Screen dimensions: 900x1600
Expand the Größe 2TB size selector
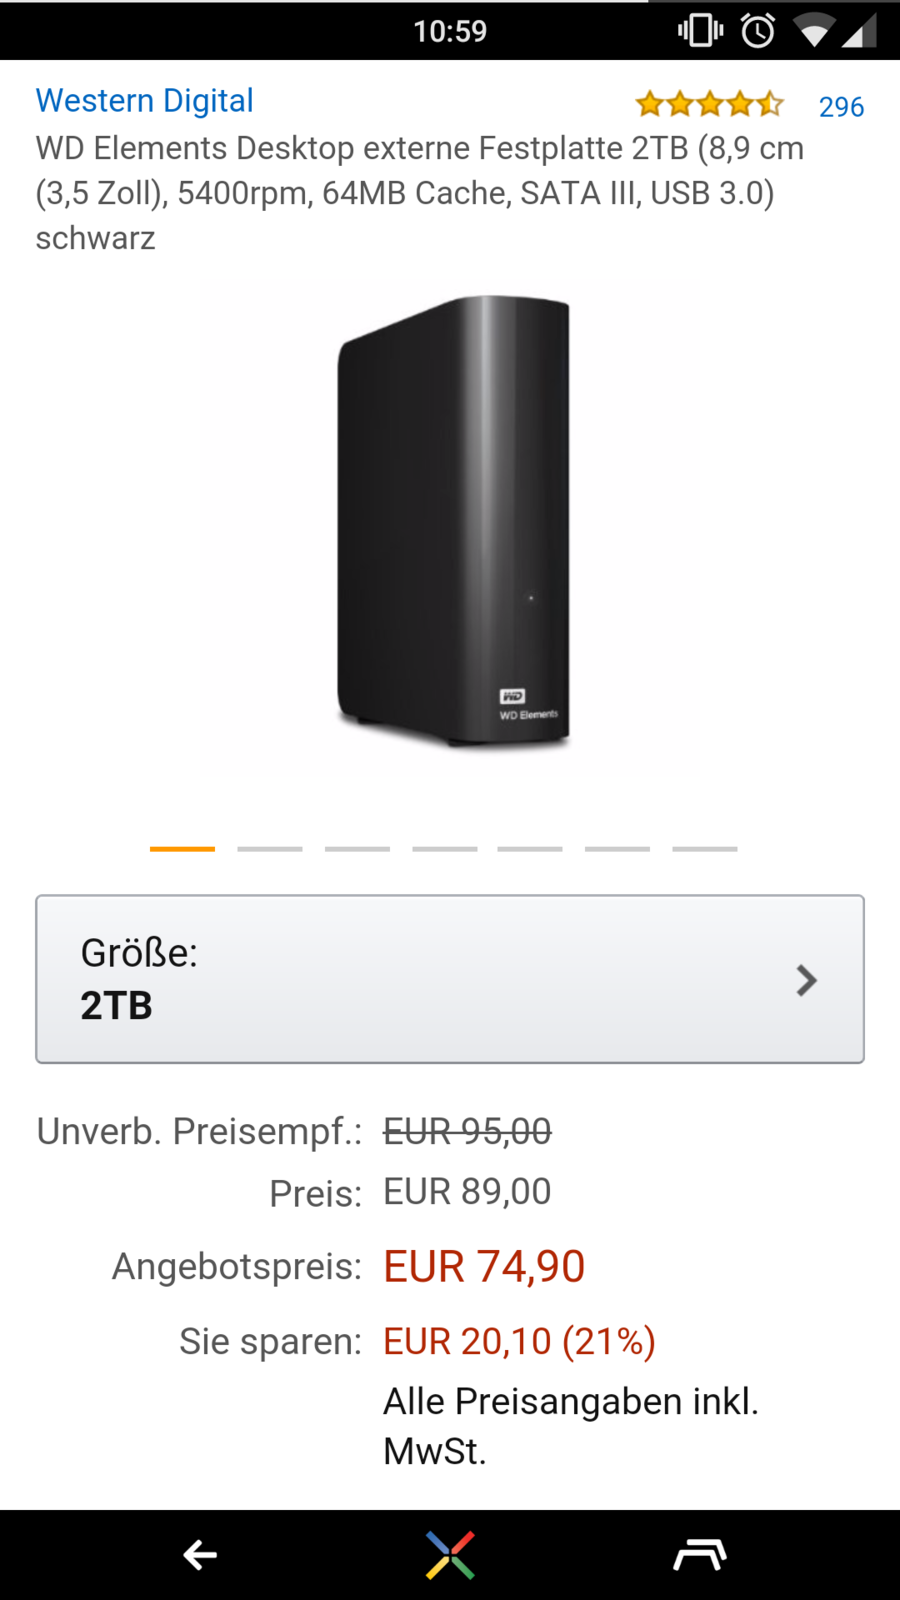pyautogui.click(x=450, y=979)
